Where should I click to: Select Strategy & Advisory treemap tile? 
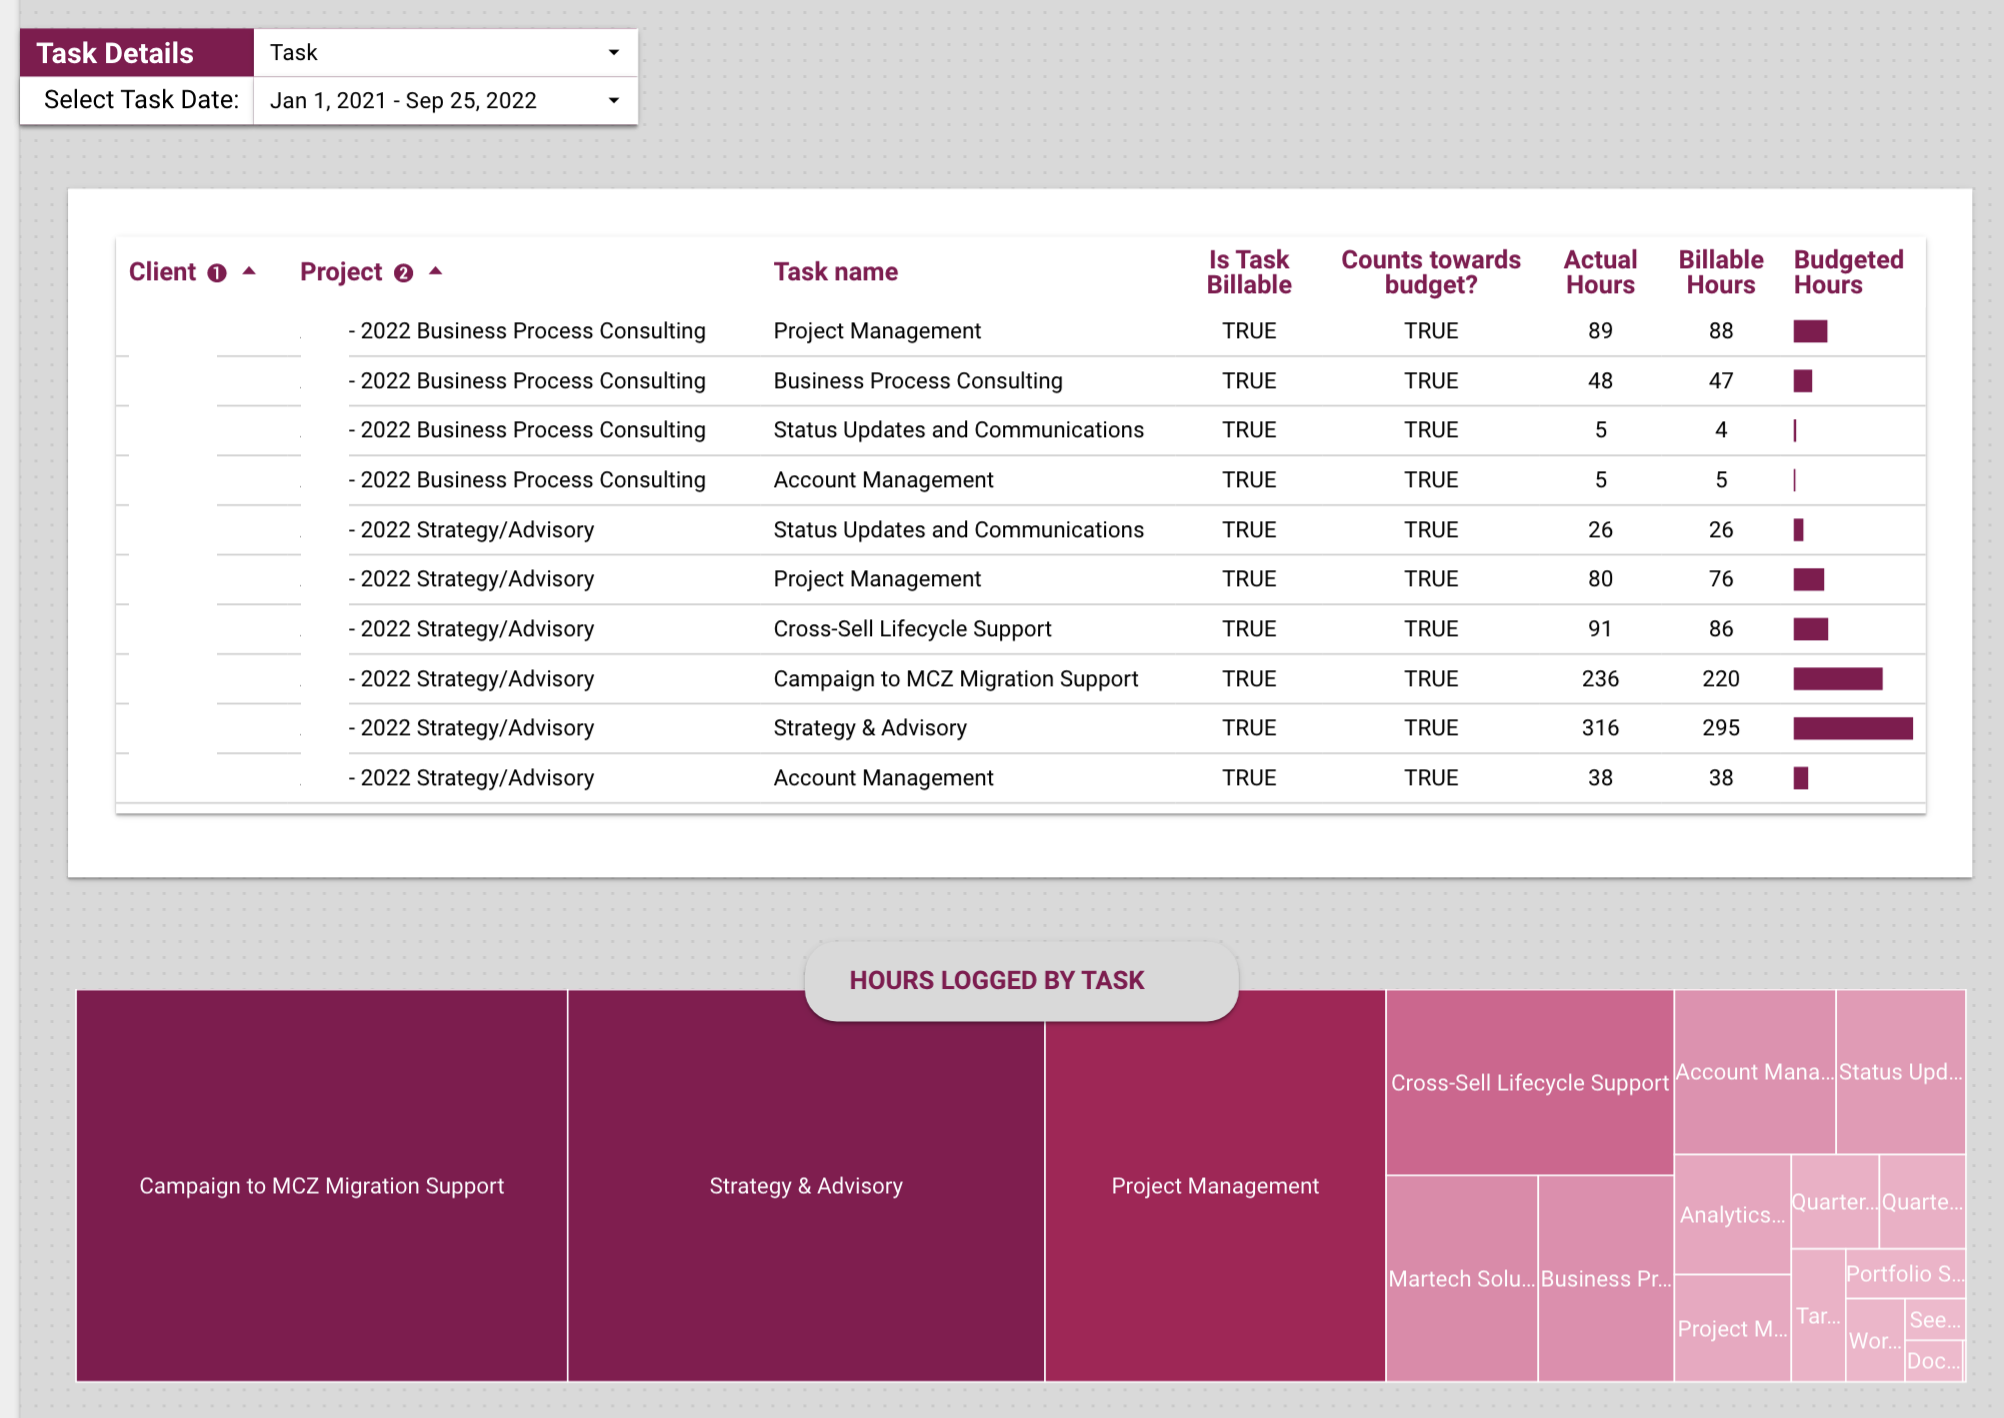point(805,1186)
